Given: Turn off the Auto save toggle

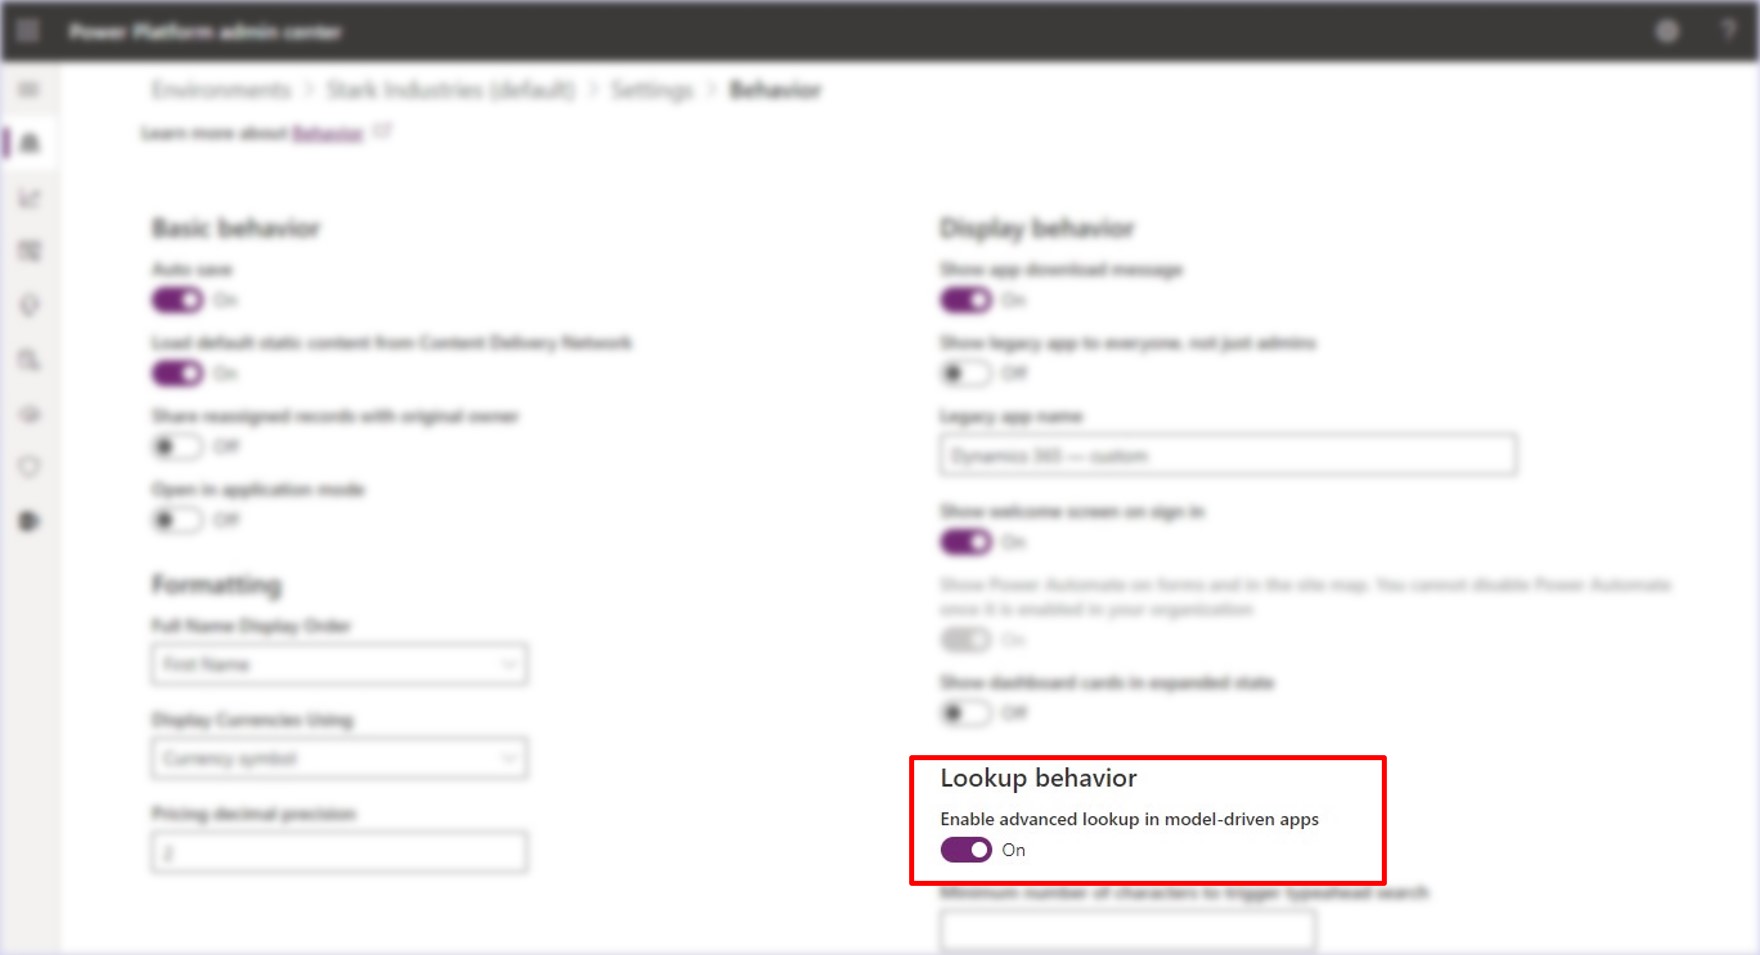Looking at the screenshot, I should pyautogui.click(x=177, y=300).
